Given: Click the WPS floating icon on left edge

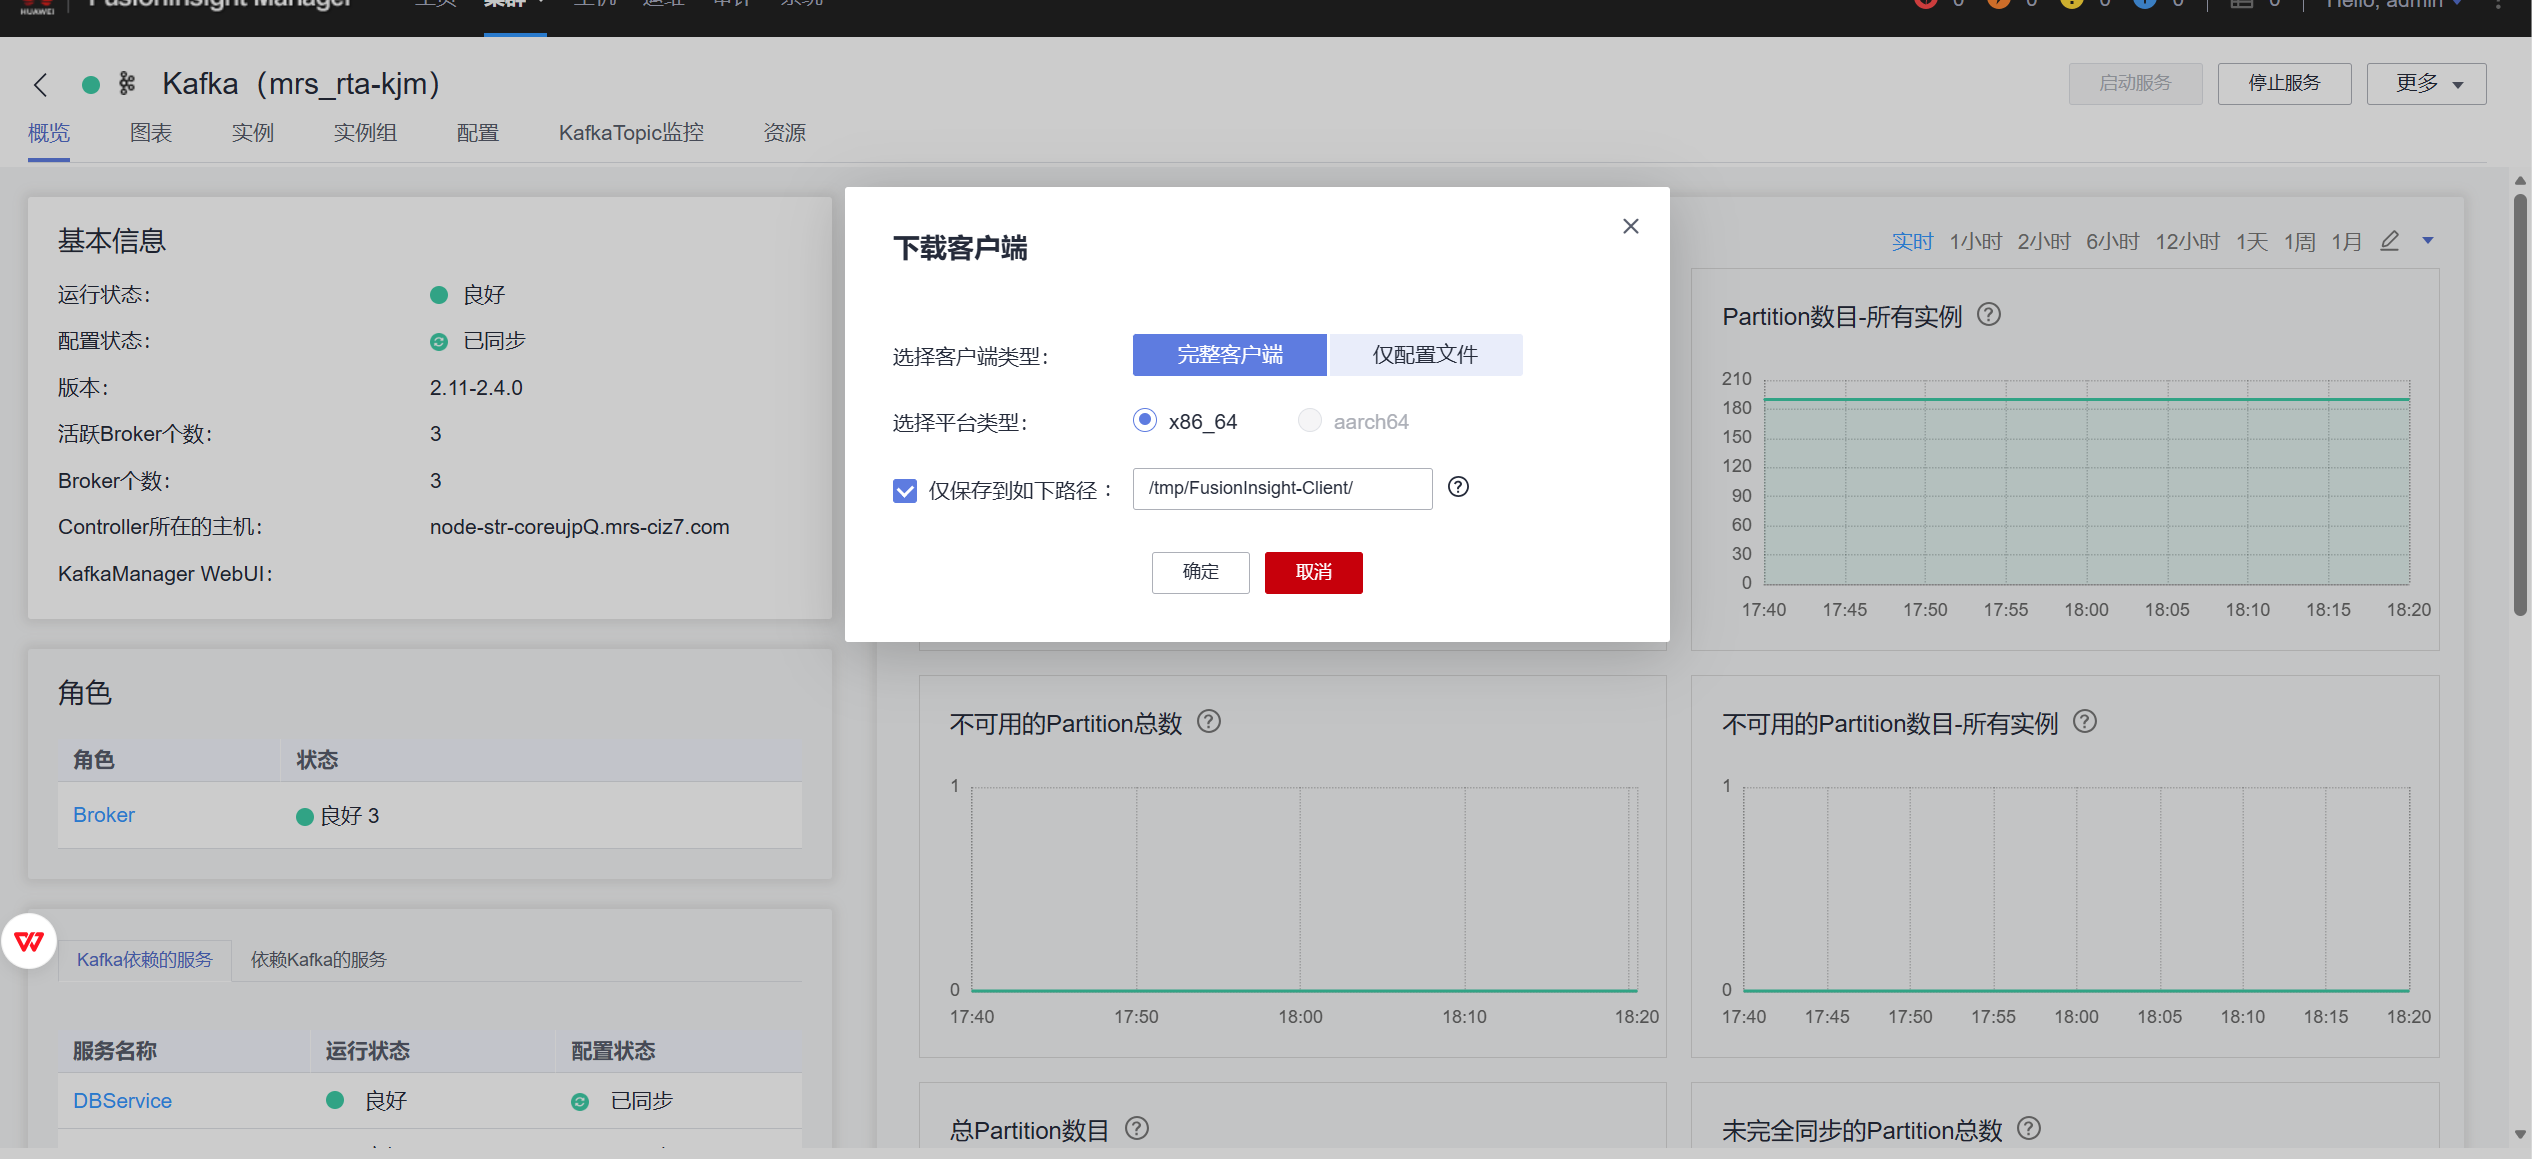Looking at the screenshot, I should (x=28, y=941).
